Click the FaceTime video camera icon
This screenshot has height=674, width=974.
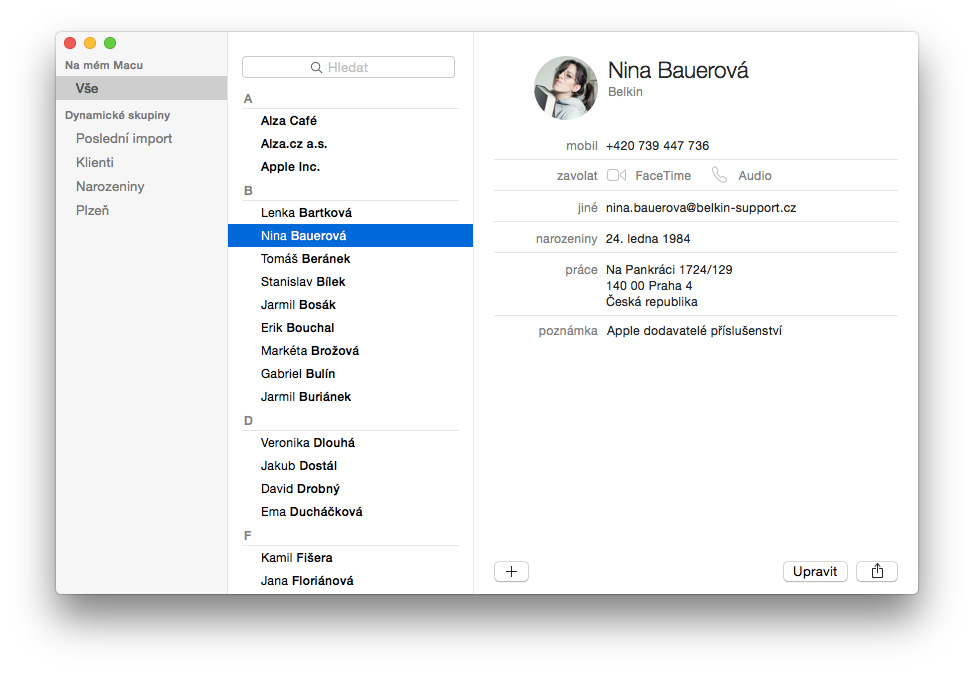[x=616, y=175]
